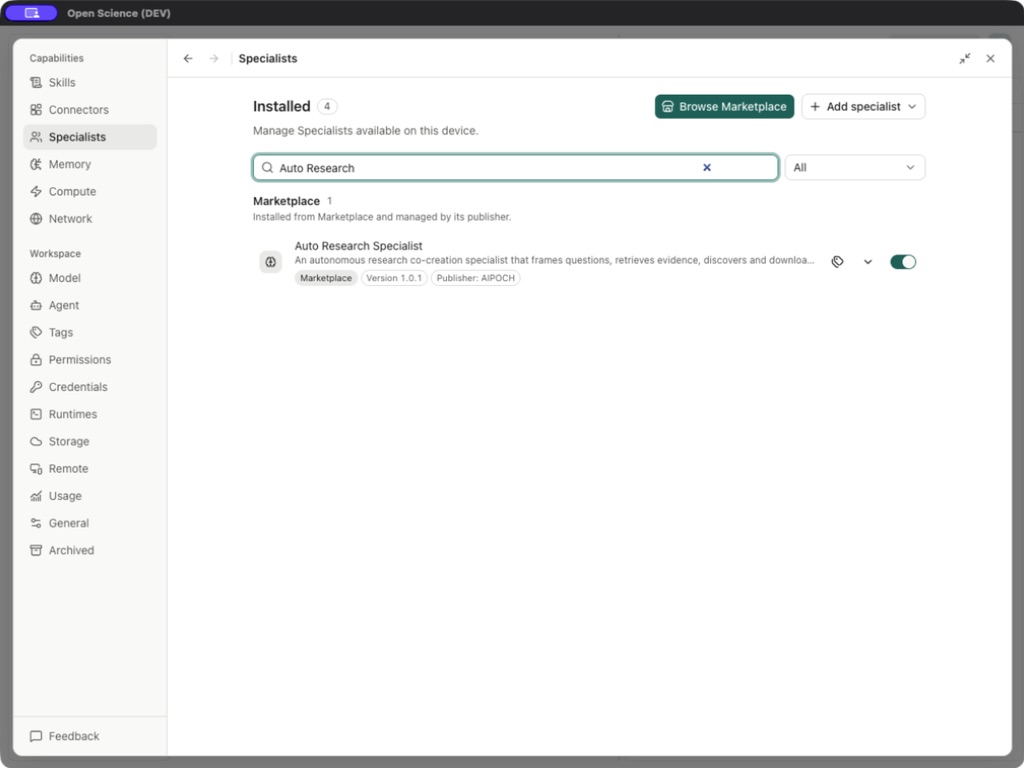Screen dimensions: 1024x768
Task: Click the Tags icon in sidebar
Action: coord(36,332)
